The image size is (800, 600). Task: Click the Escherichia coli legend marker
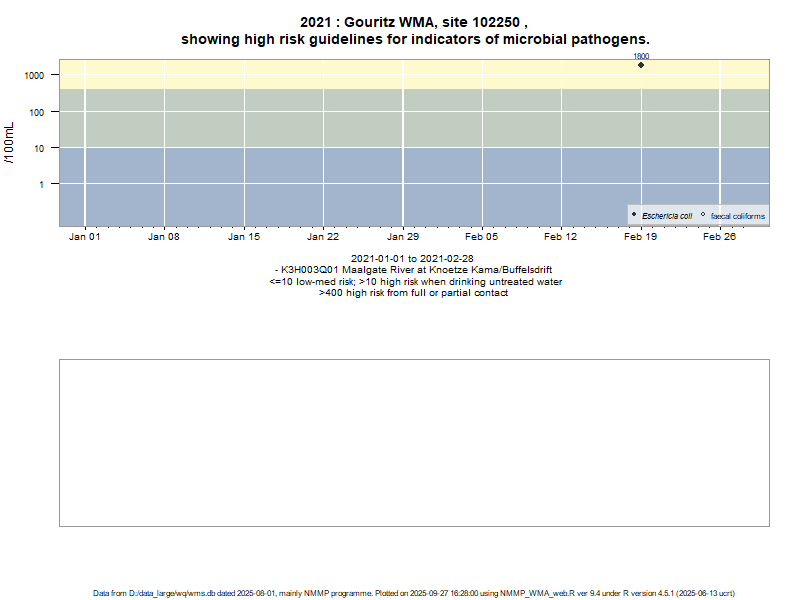(634, 215)
